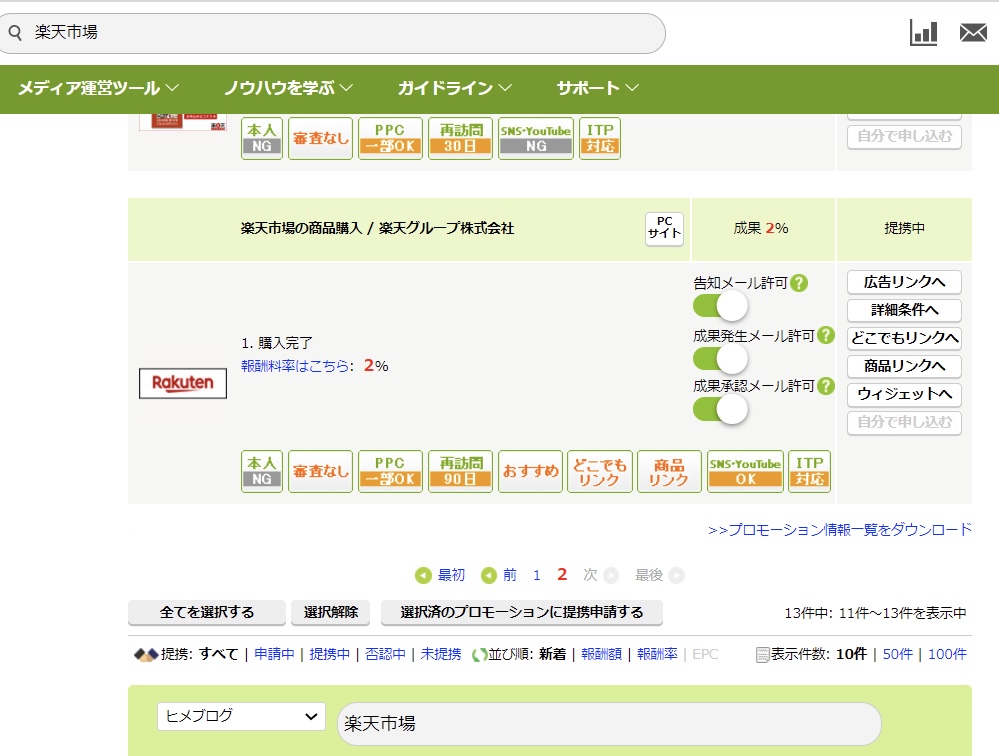Click the 広告リンクへ button
This screenshot has width=999, height=756.
[904, 282]
